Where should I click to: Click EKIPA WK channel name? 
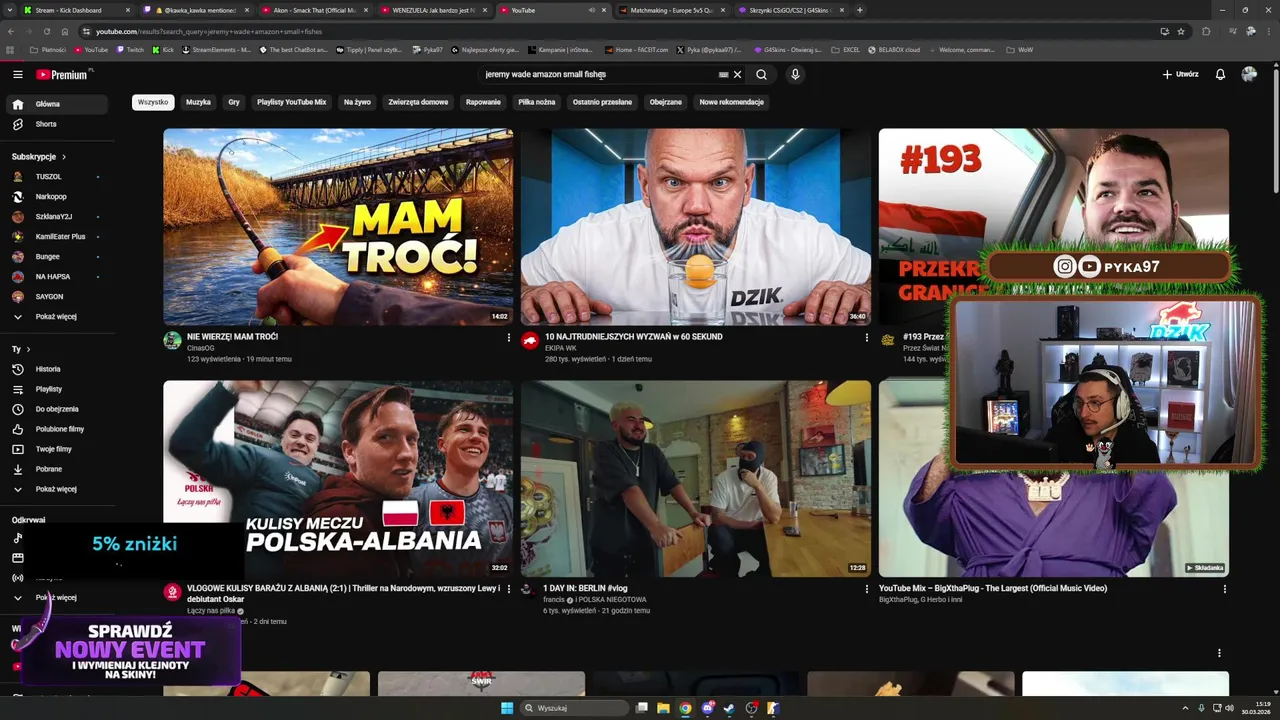coord(561,348)
